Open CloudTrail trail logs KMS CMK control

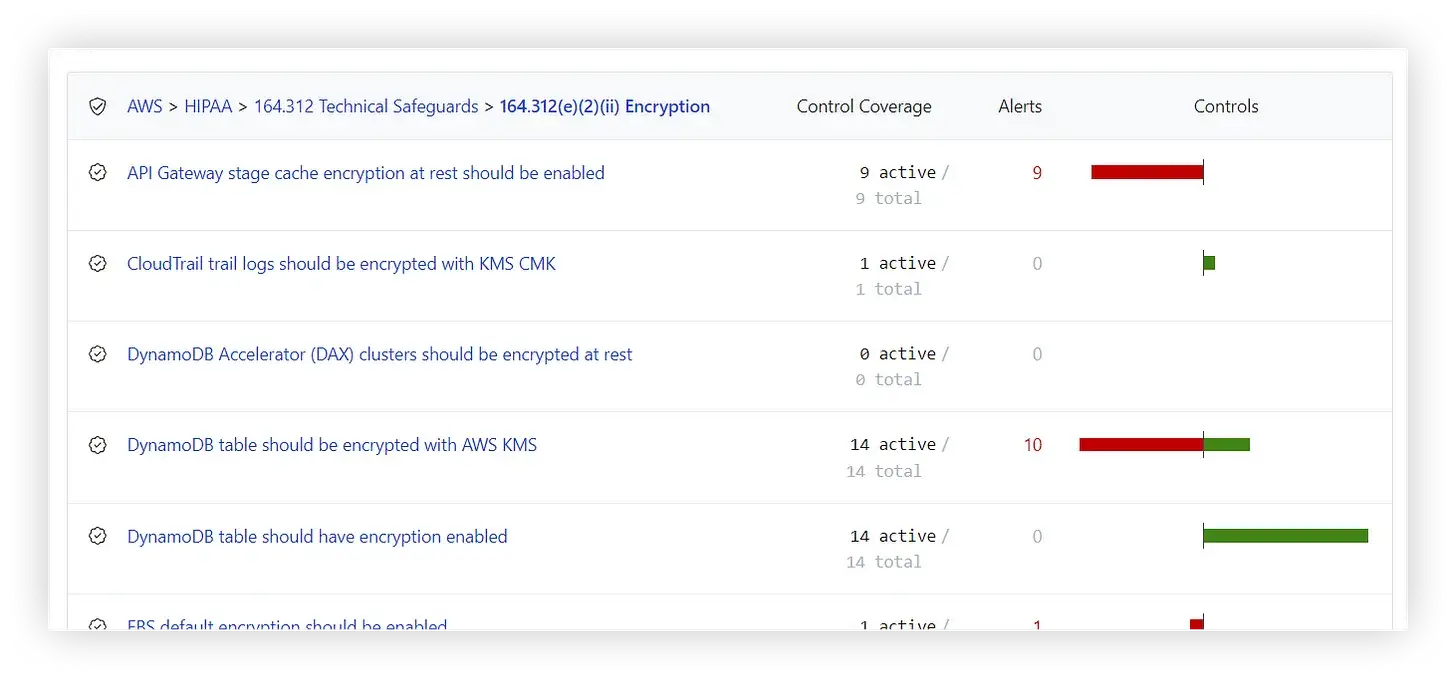(x=341, y=264)
